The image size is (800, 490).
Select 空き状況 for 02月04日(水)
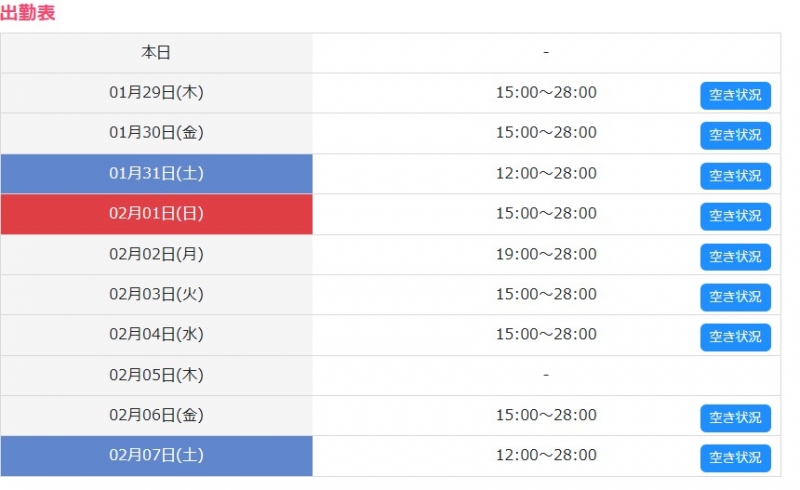tap(735, 337)
